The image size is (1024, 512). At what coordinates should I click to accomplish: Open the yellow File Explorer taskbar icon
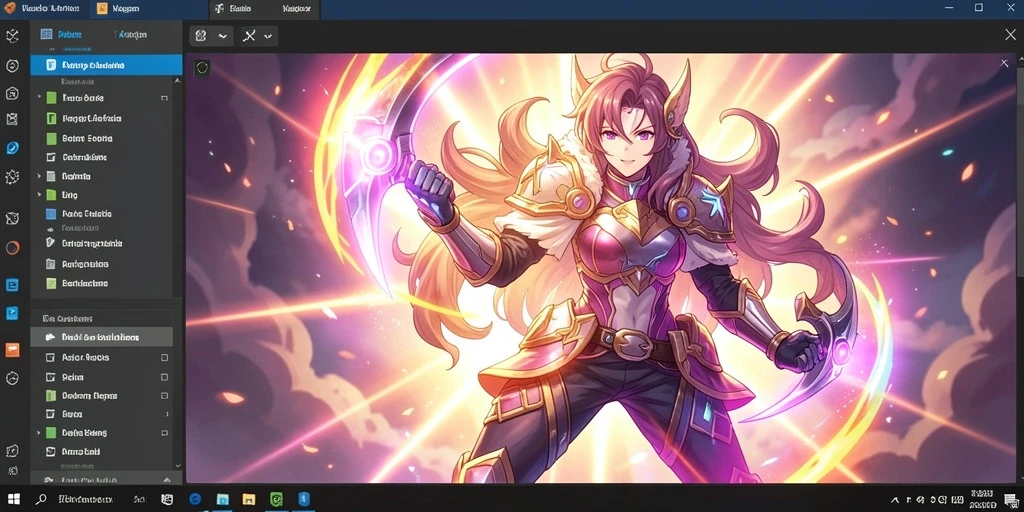(x=249, y=499)
